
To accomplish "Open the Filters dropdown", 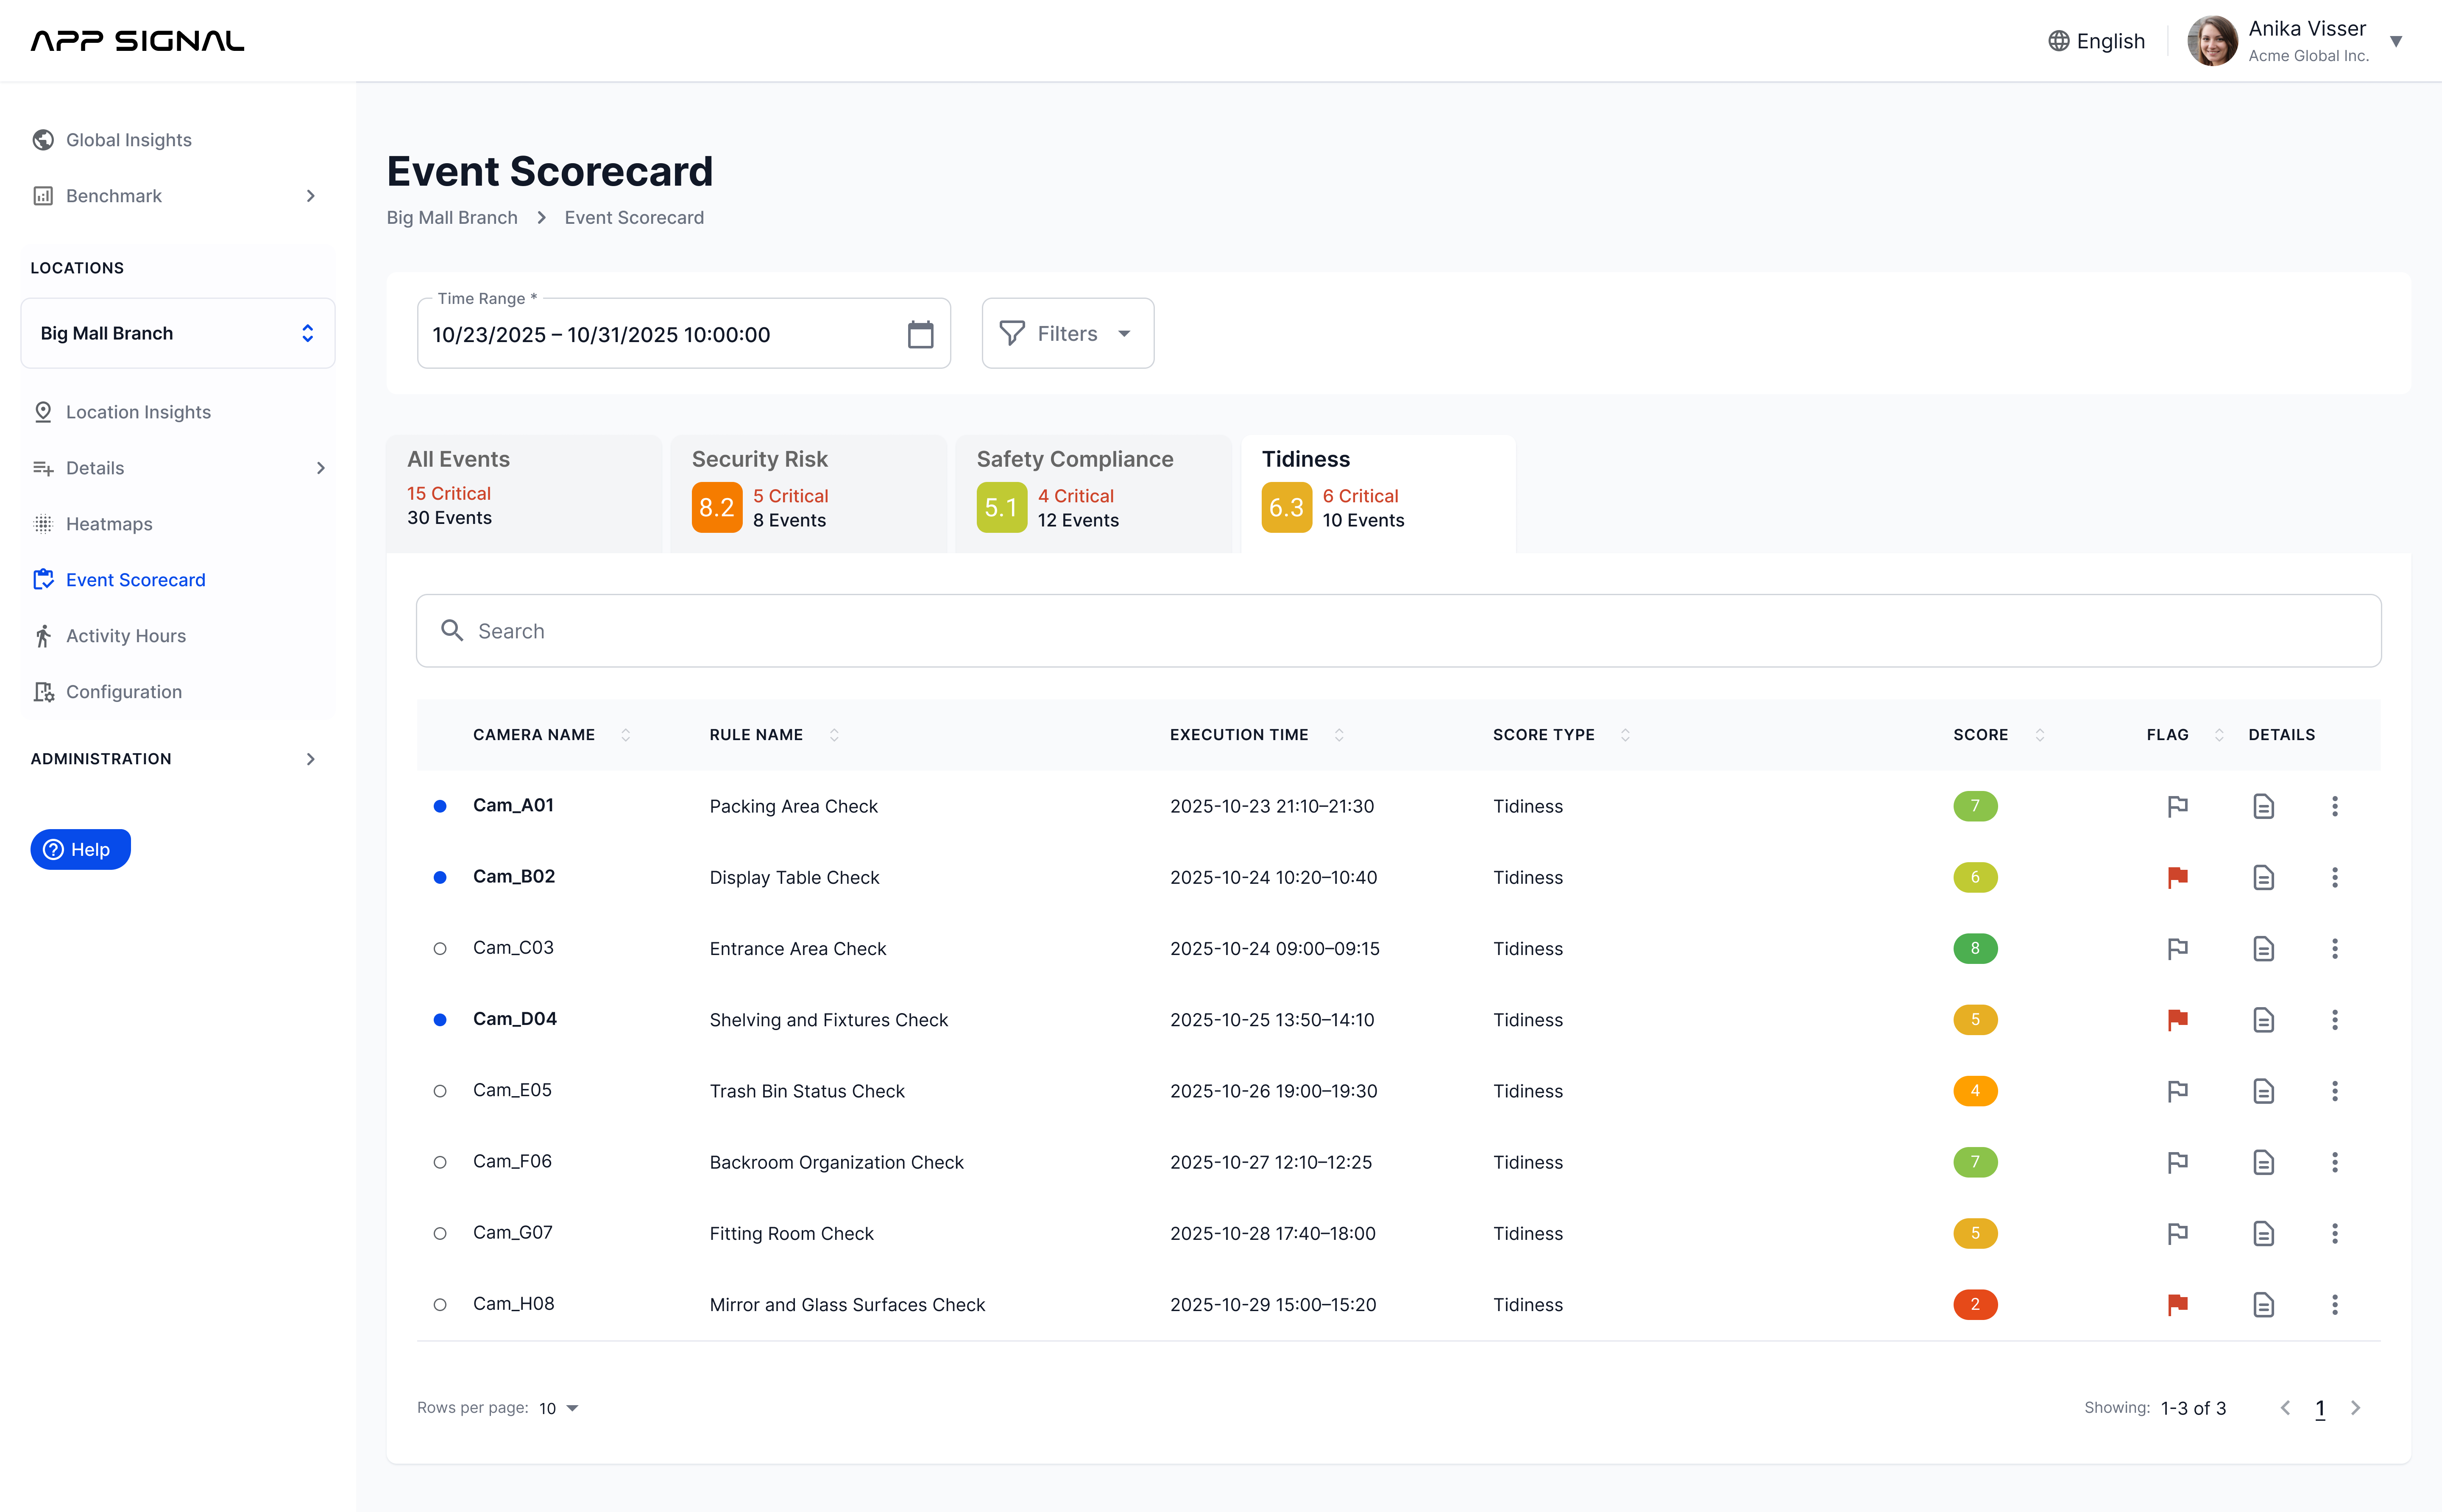I will [x=1067, y=334].
